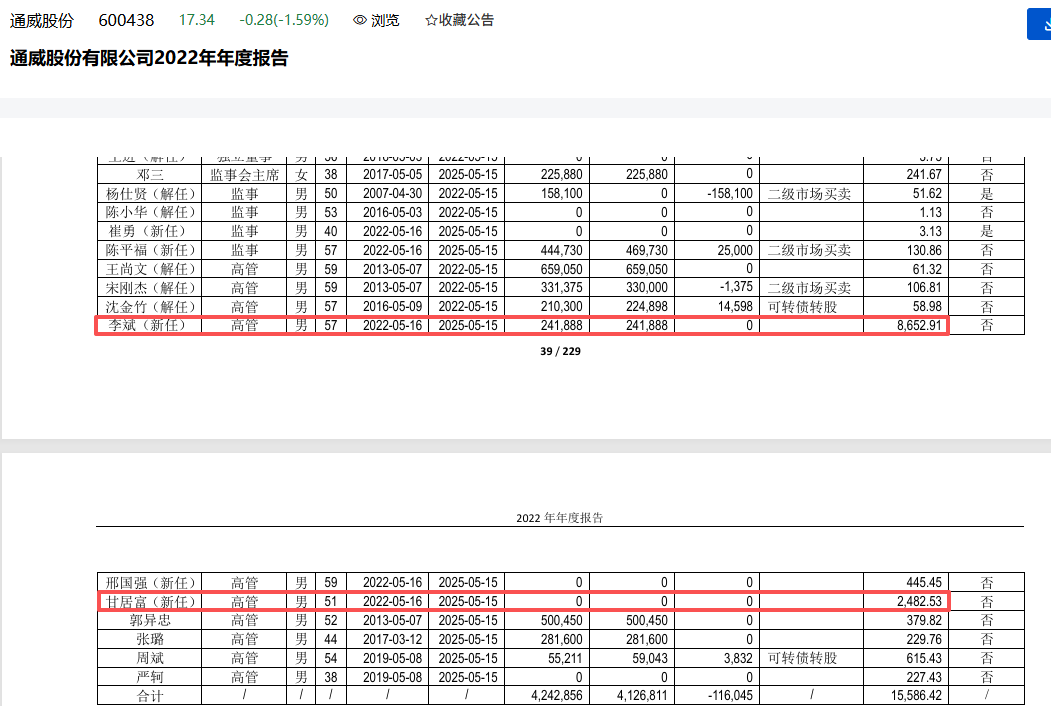This screenshot has width=1051, height=706.
Task: Click the star icon to favorite announcement
Action: click(x=431, y=20)
